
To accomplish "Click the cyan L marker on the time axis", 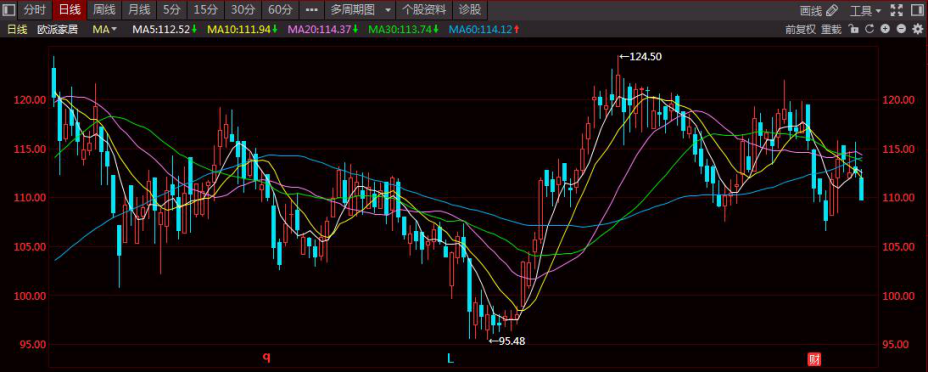I will pyautogui.click(x=450, y=358).
